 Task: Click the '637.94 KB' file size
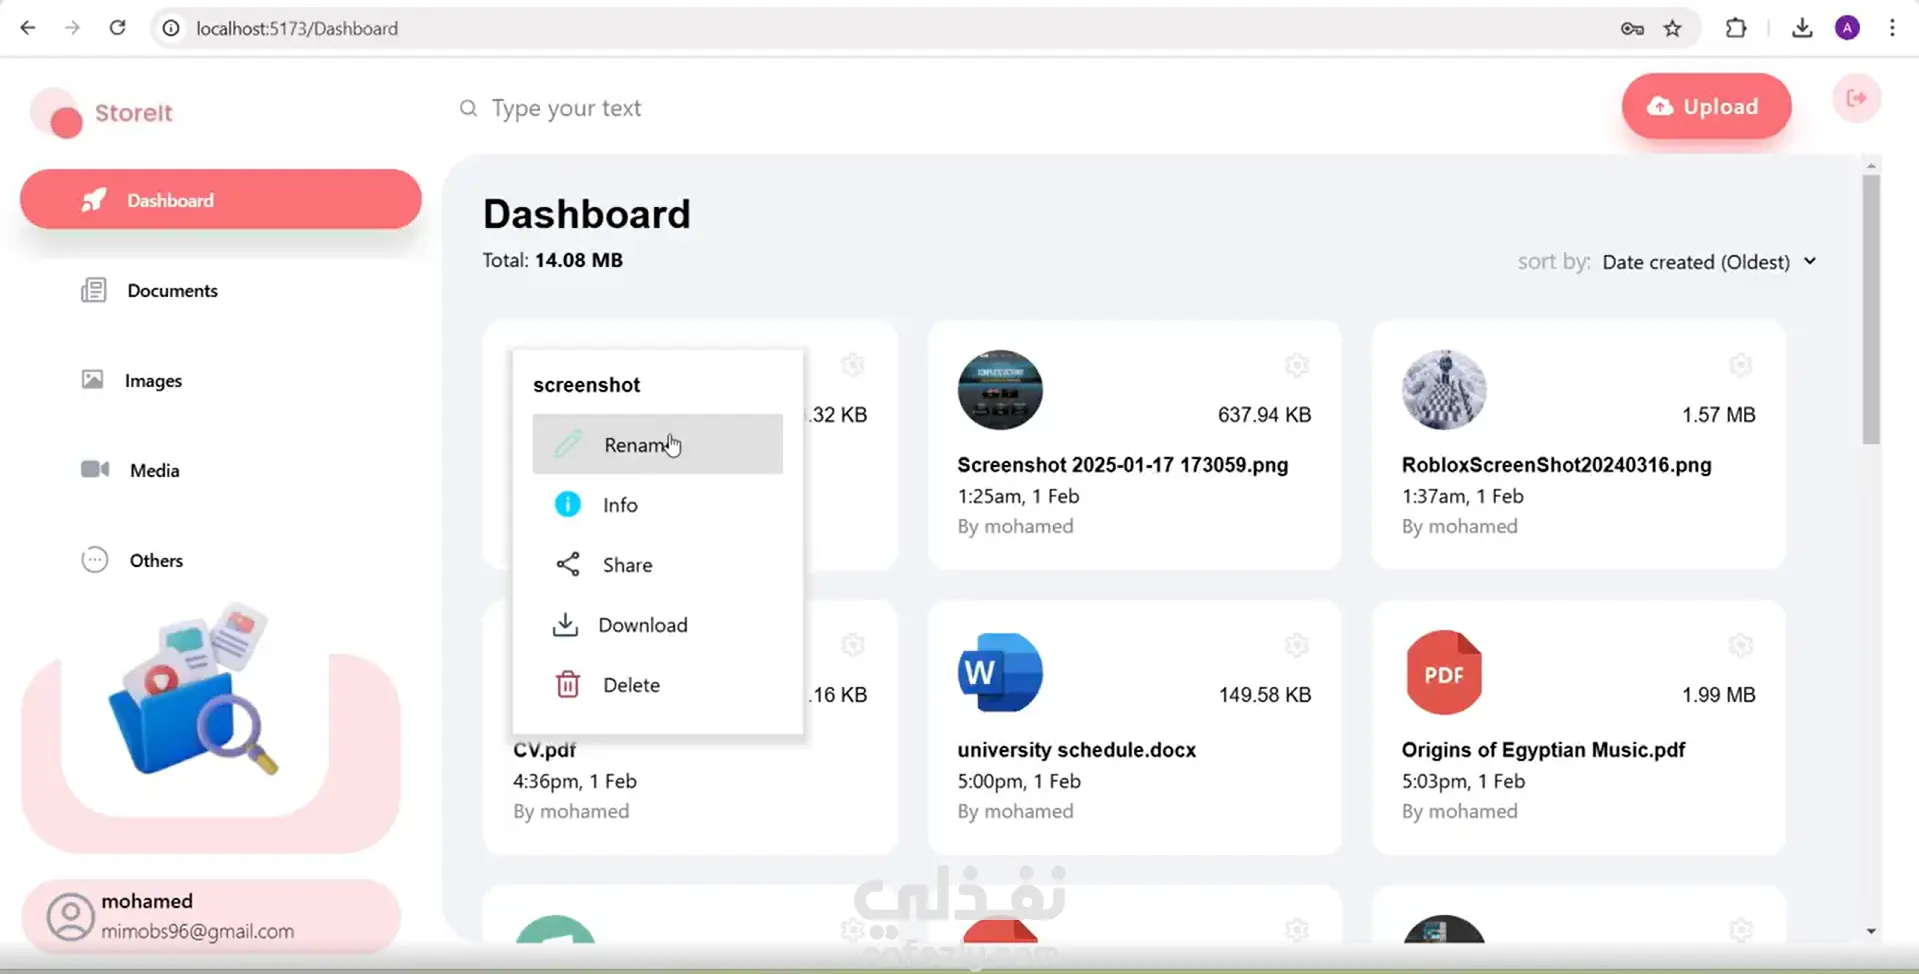pos(1264,415)
